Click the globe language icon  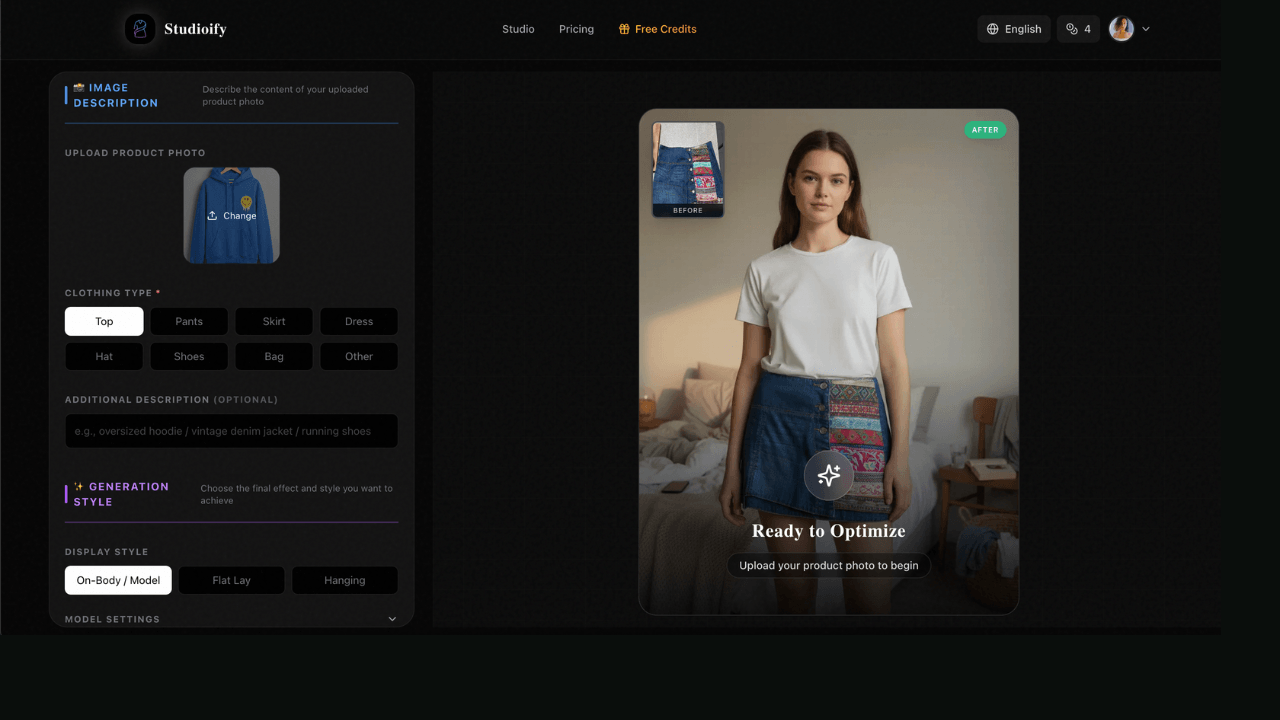click(993, 29)
